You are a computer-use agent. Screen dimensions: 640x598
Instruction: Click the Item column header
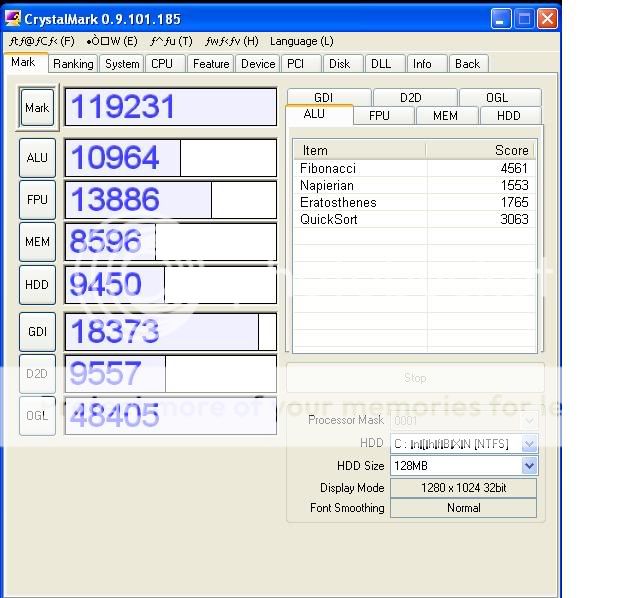click(359, 150)
